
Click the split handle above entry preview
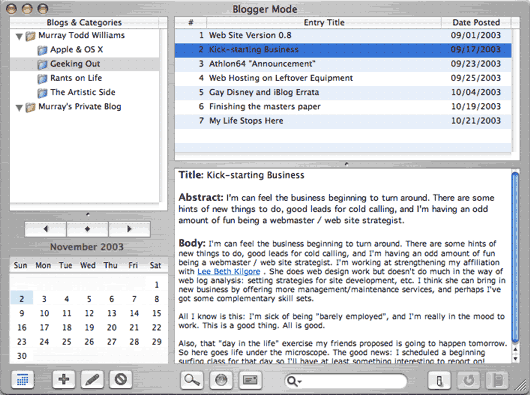click(x=346, y=164)
